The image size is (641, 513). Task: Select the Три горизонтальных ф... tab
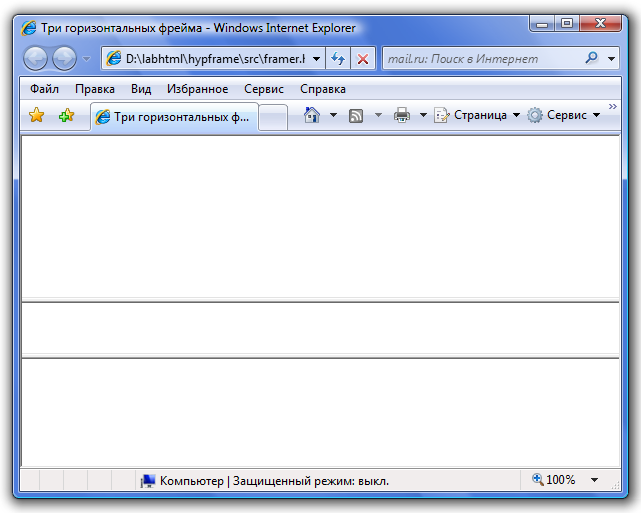point(174,117)
